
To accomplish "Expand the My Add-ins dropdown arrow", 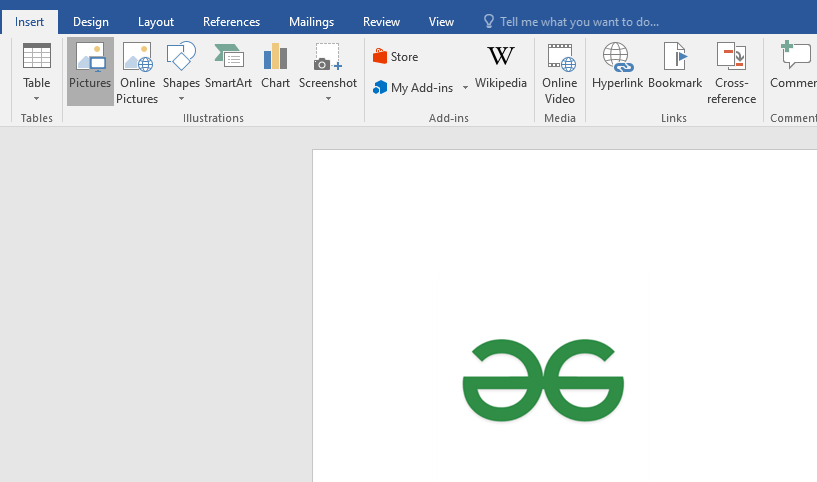I will tap(465, 88).
